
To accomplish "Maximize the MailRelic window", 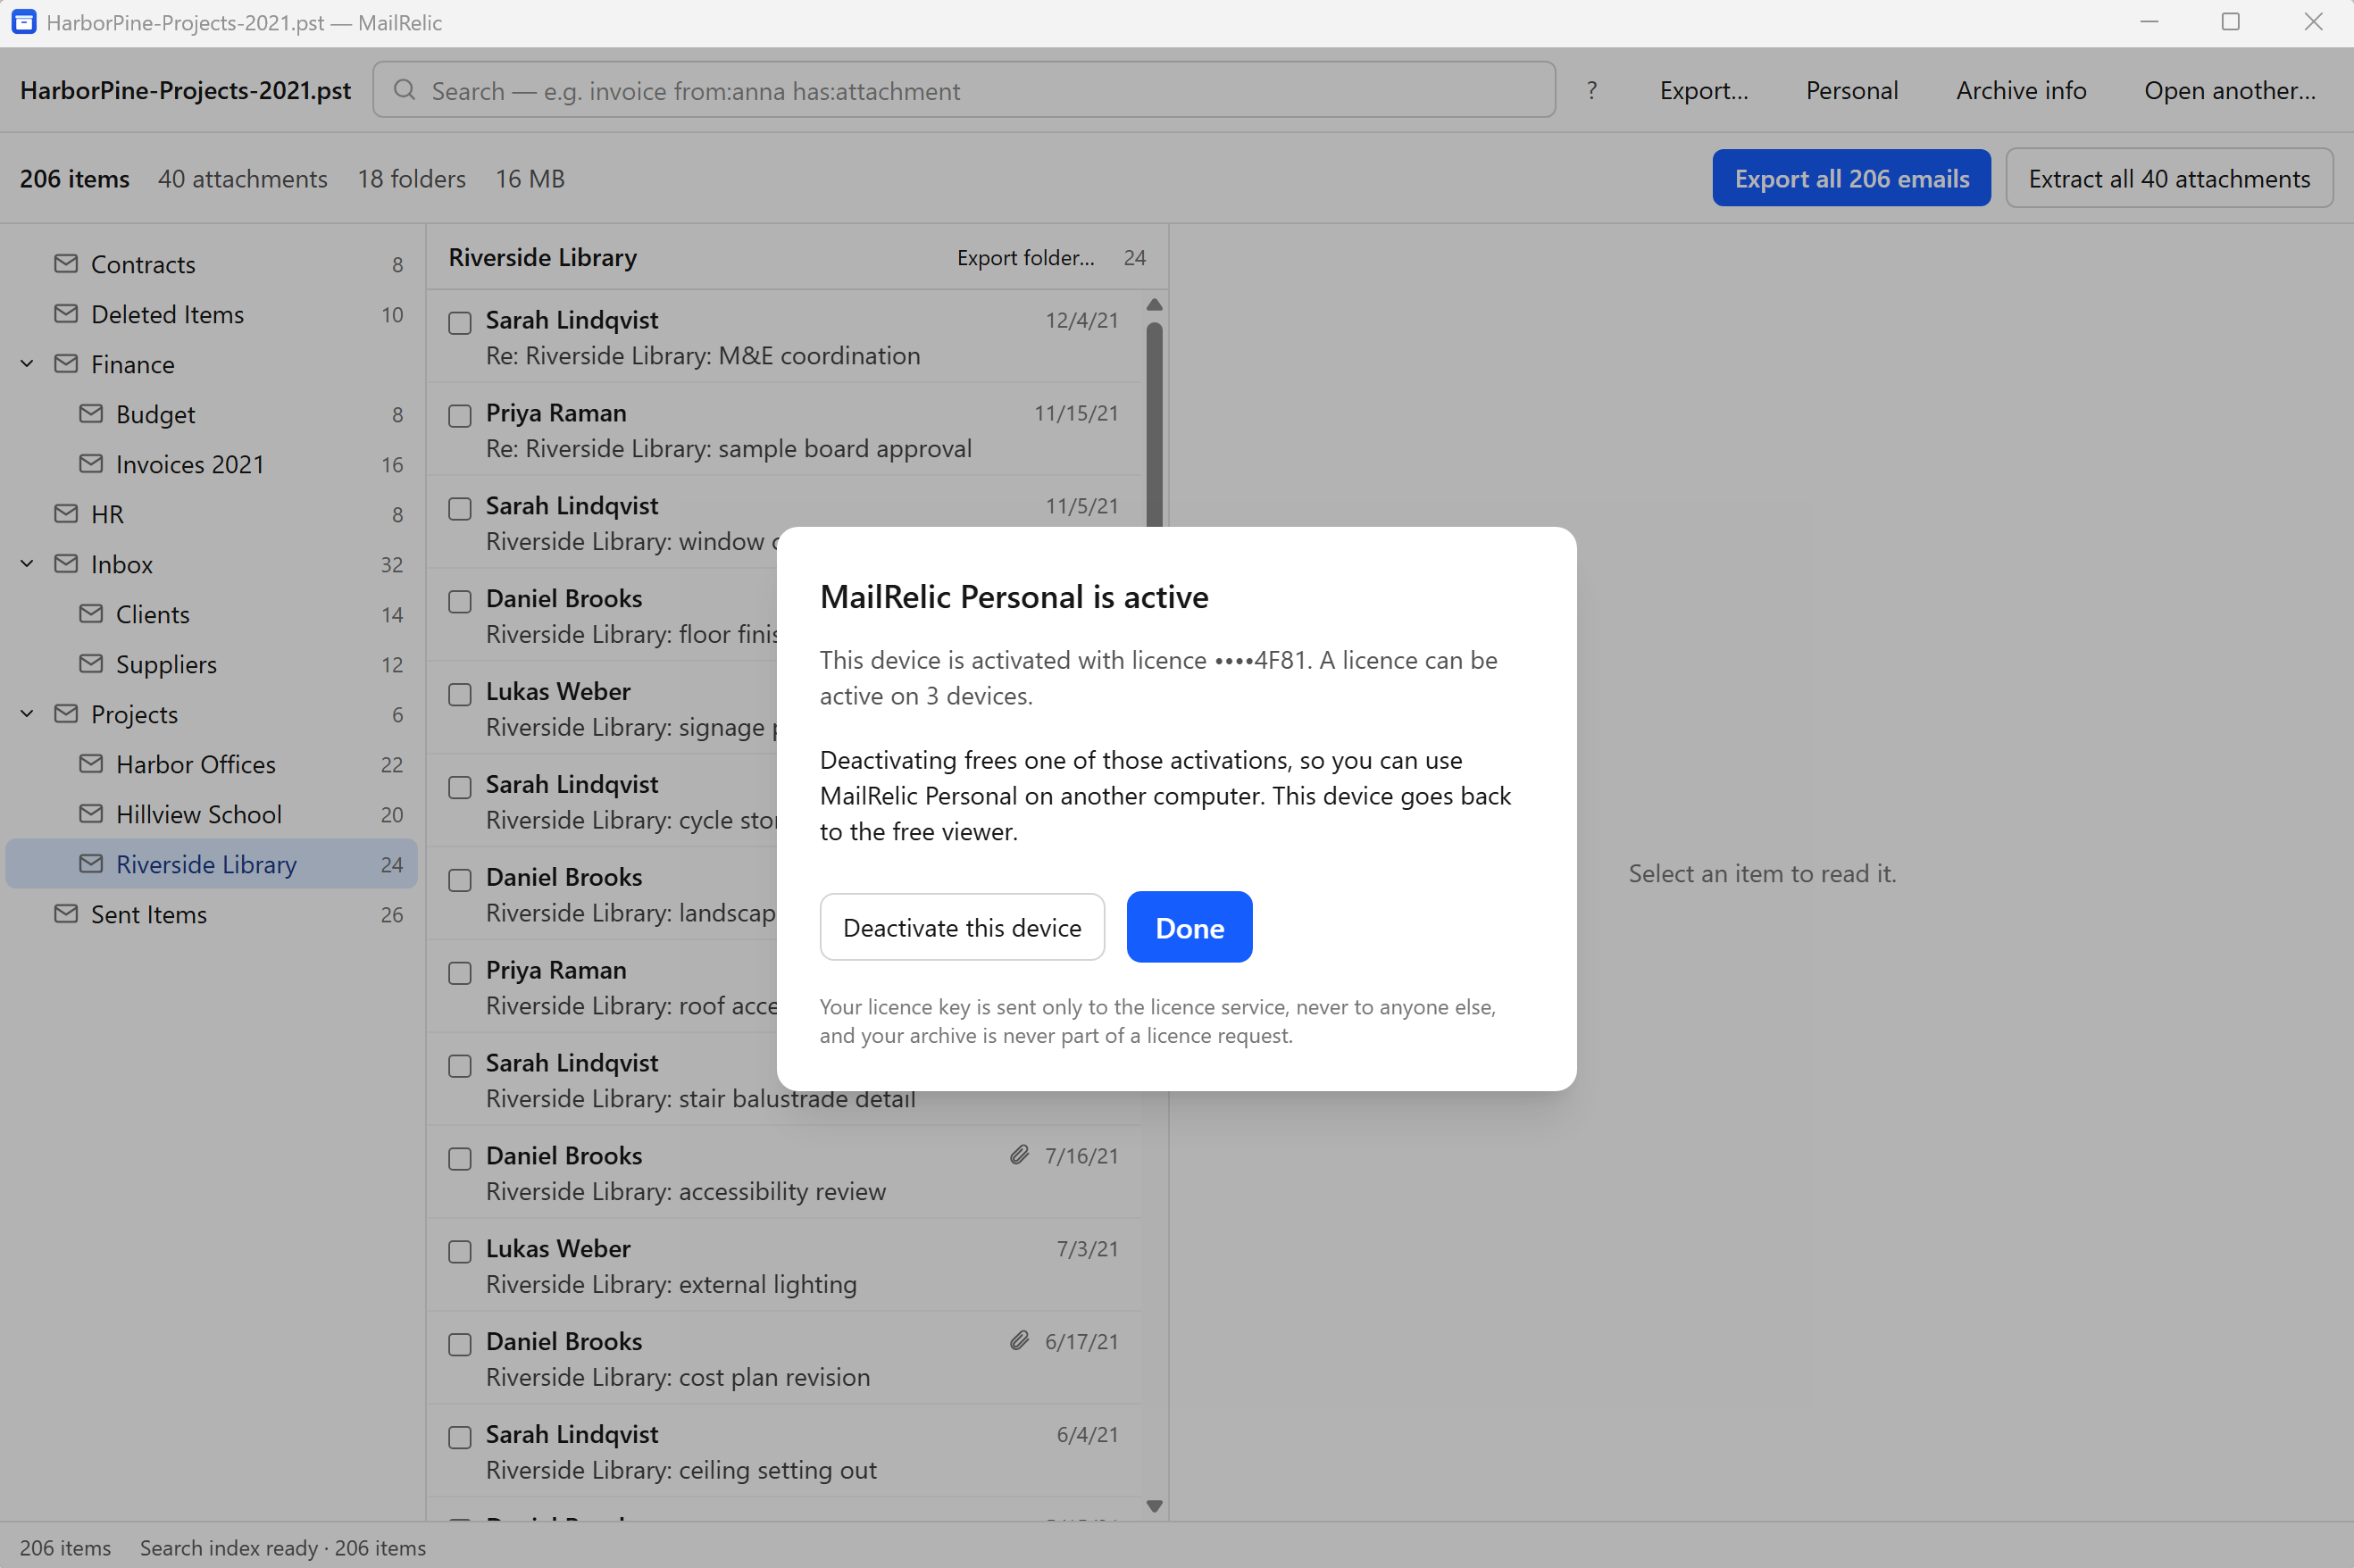I will [2230, 22].
